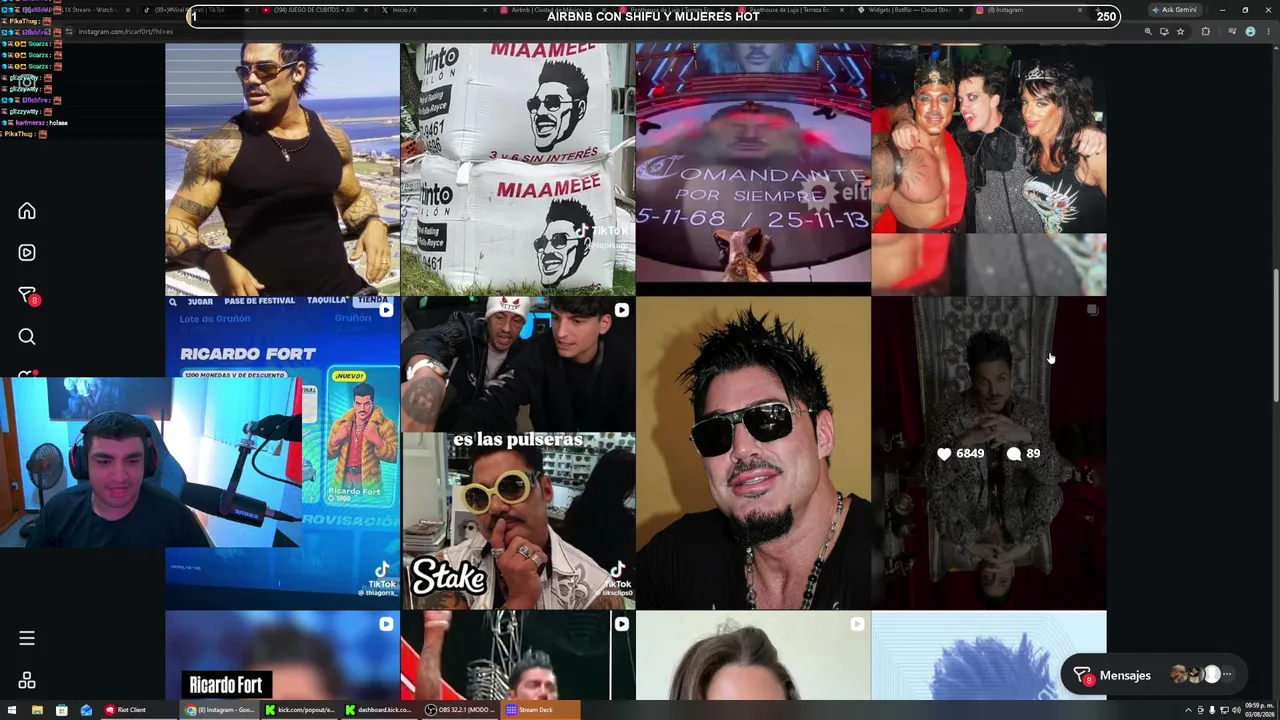
Task: Expand the system tray hidden icons
Action: pos(1189,710)
